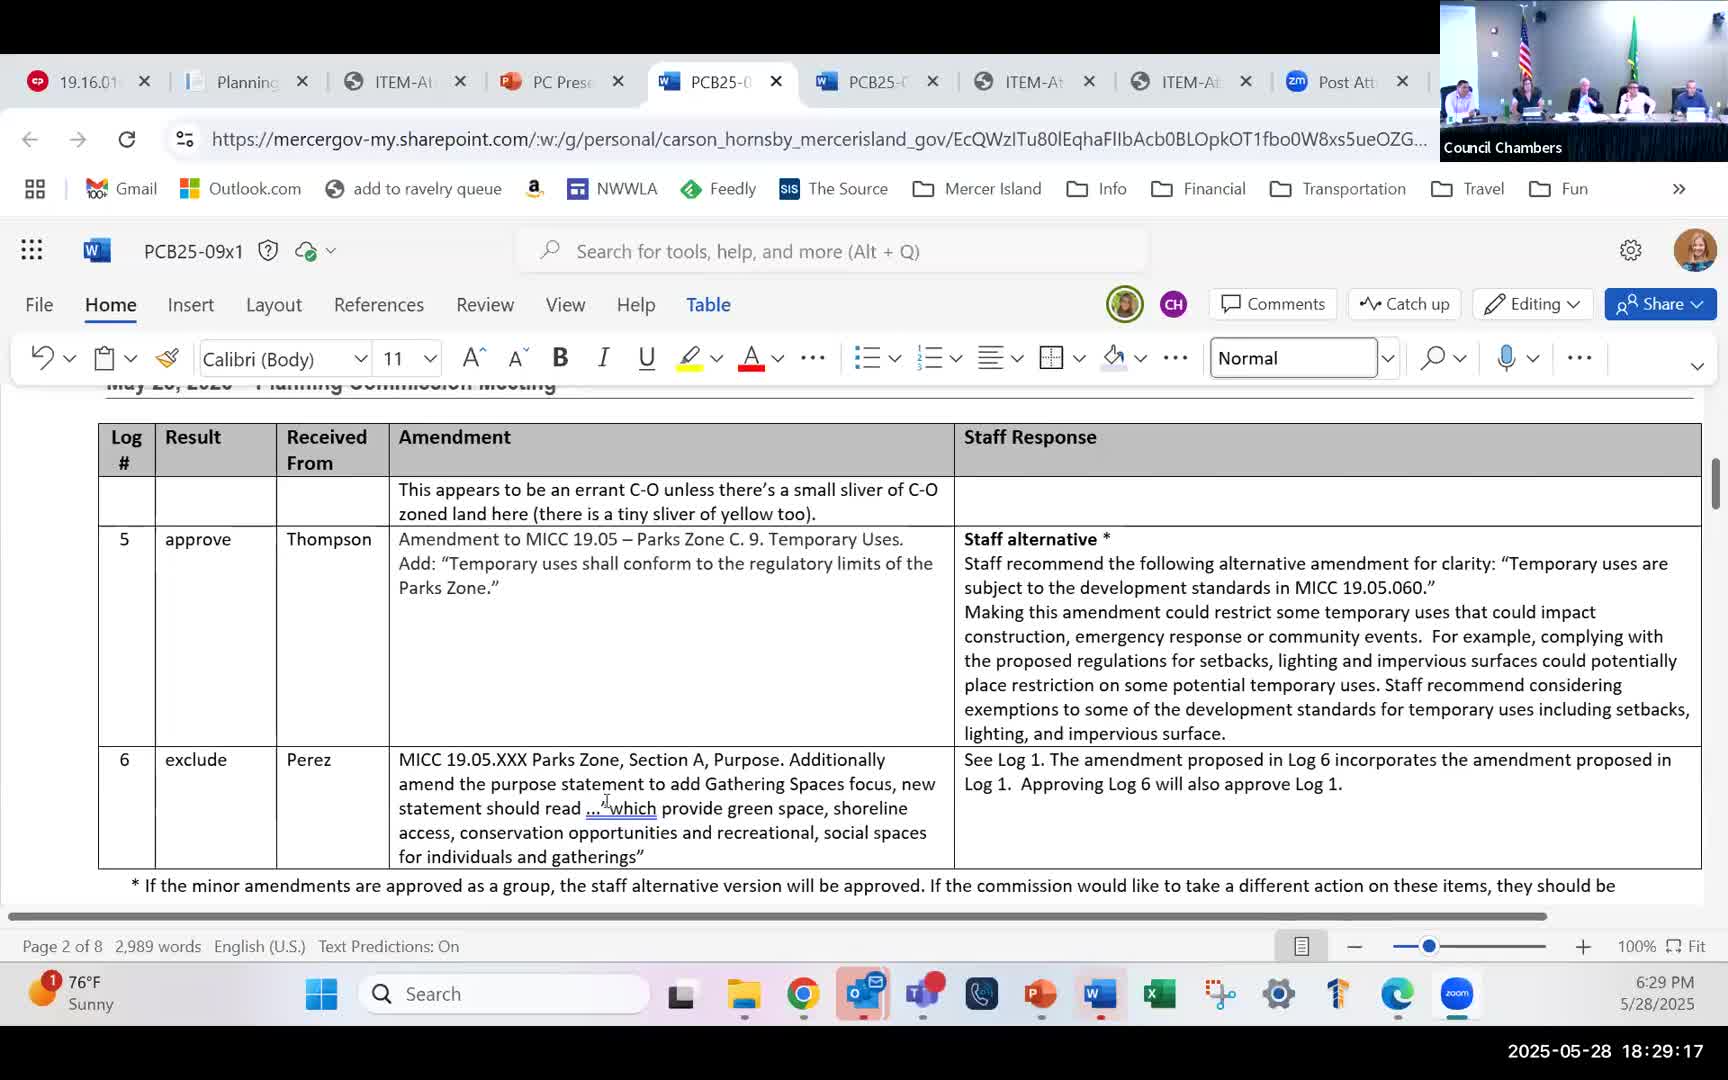
Task: Open the References ribbon tab
Action: click(x=378, y=305)
